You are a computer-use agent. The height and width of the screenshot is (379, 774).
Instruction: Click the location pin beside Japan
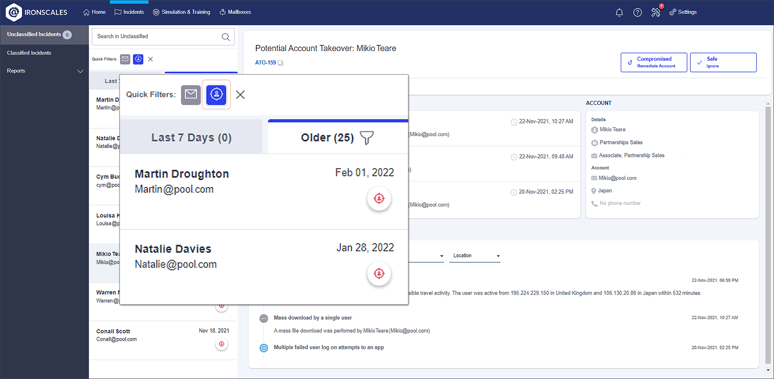tap(594, 190)
